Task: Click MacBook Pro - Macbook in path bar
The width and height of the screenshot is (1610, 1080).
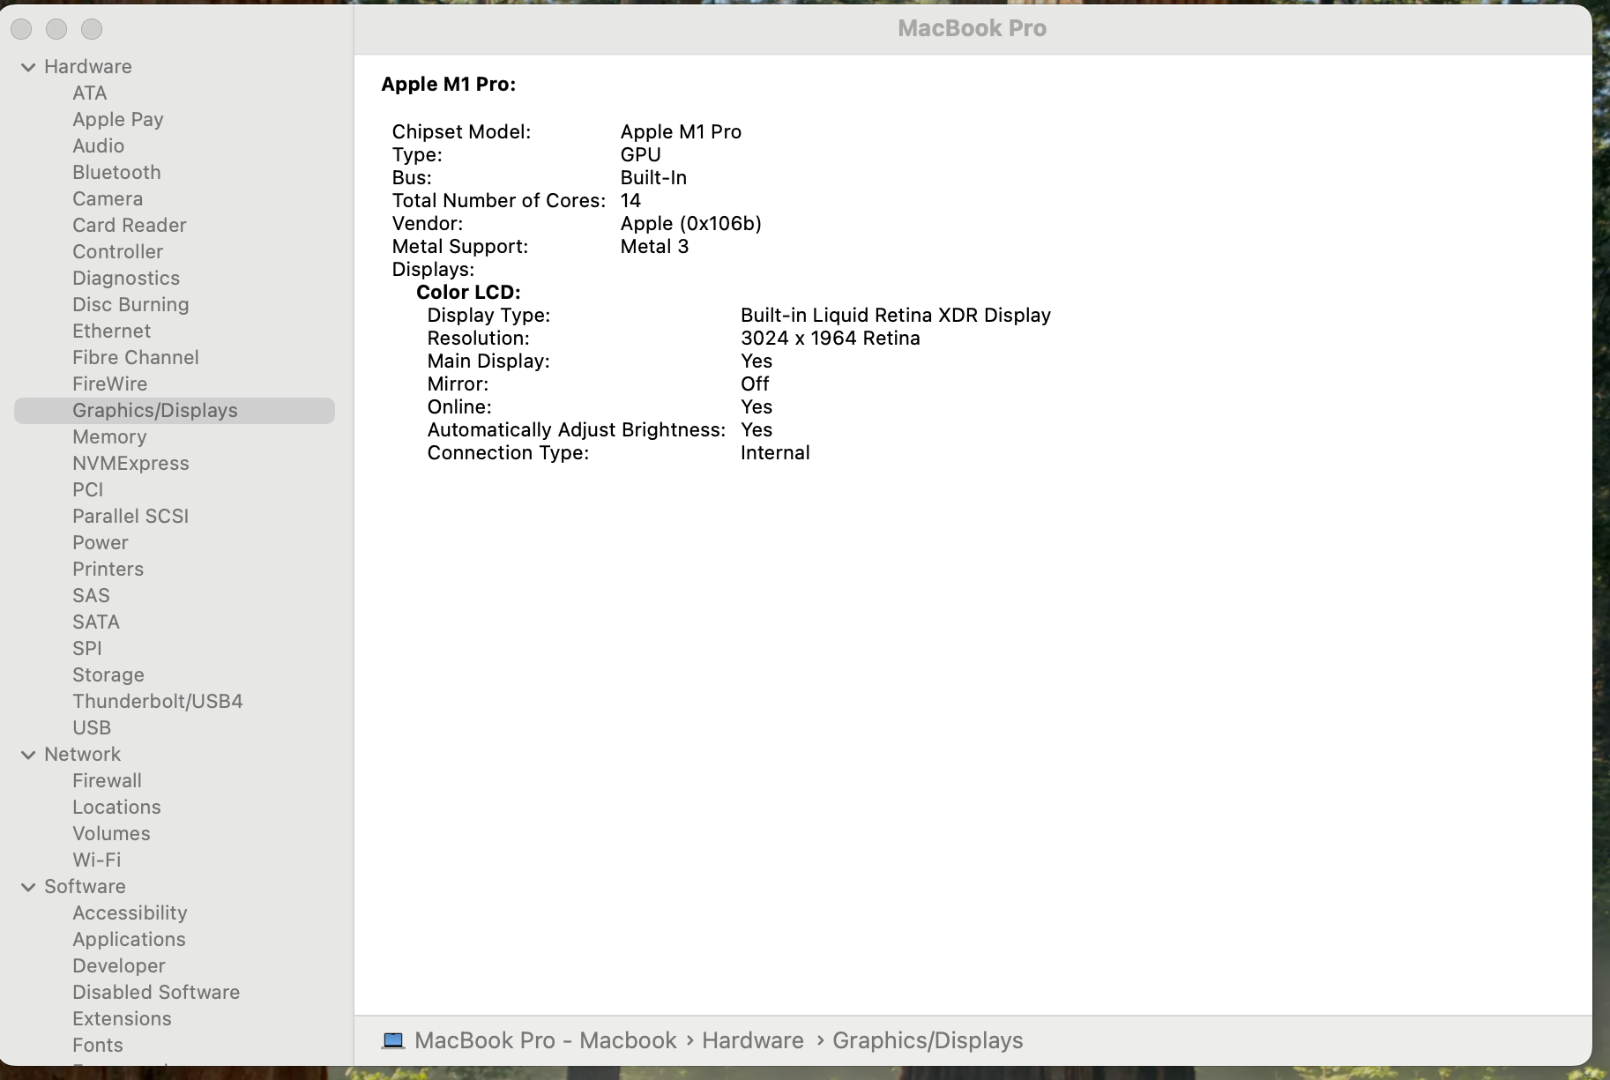Action: point(545,1041)
